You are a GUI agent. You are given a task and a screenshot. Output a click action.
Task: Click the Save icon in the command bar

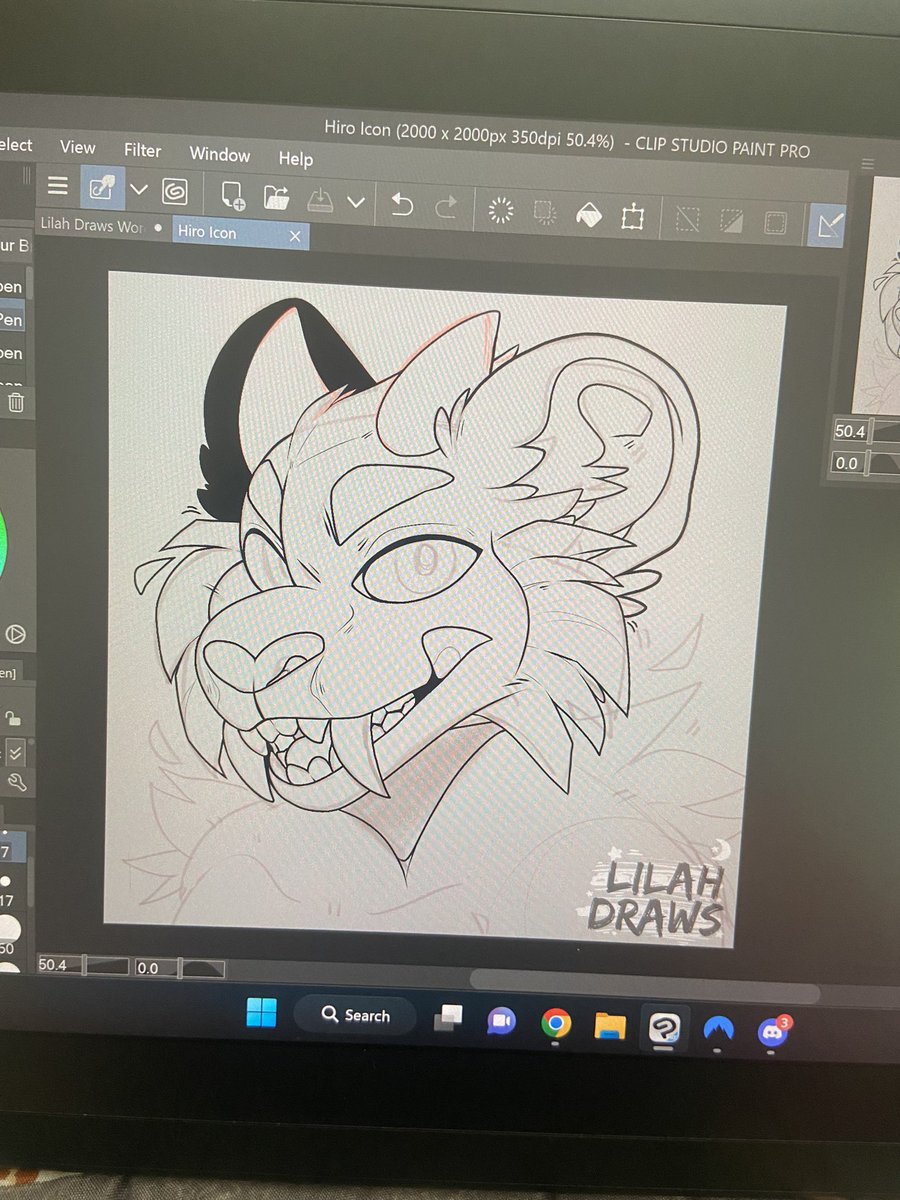click(319, 199)
